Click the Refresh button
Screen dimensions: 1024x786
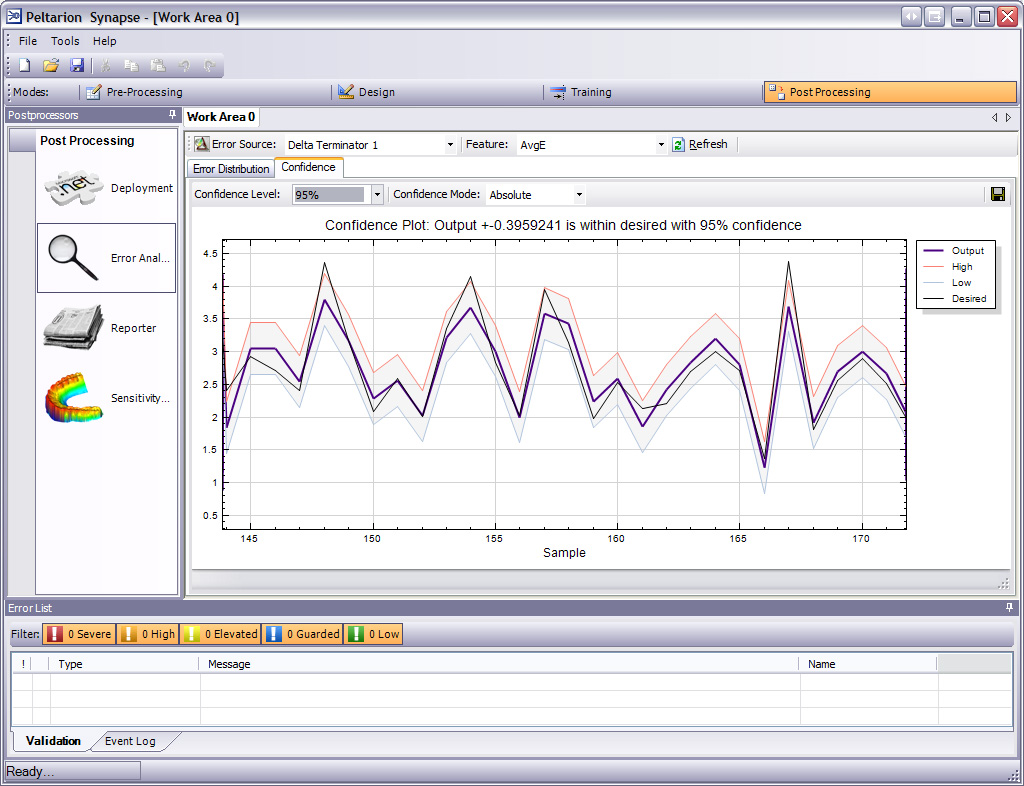tap(700, 145)
